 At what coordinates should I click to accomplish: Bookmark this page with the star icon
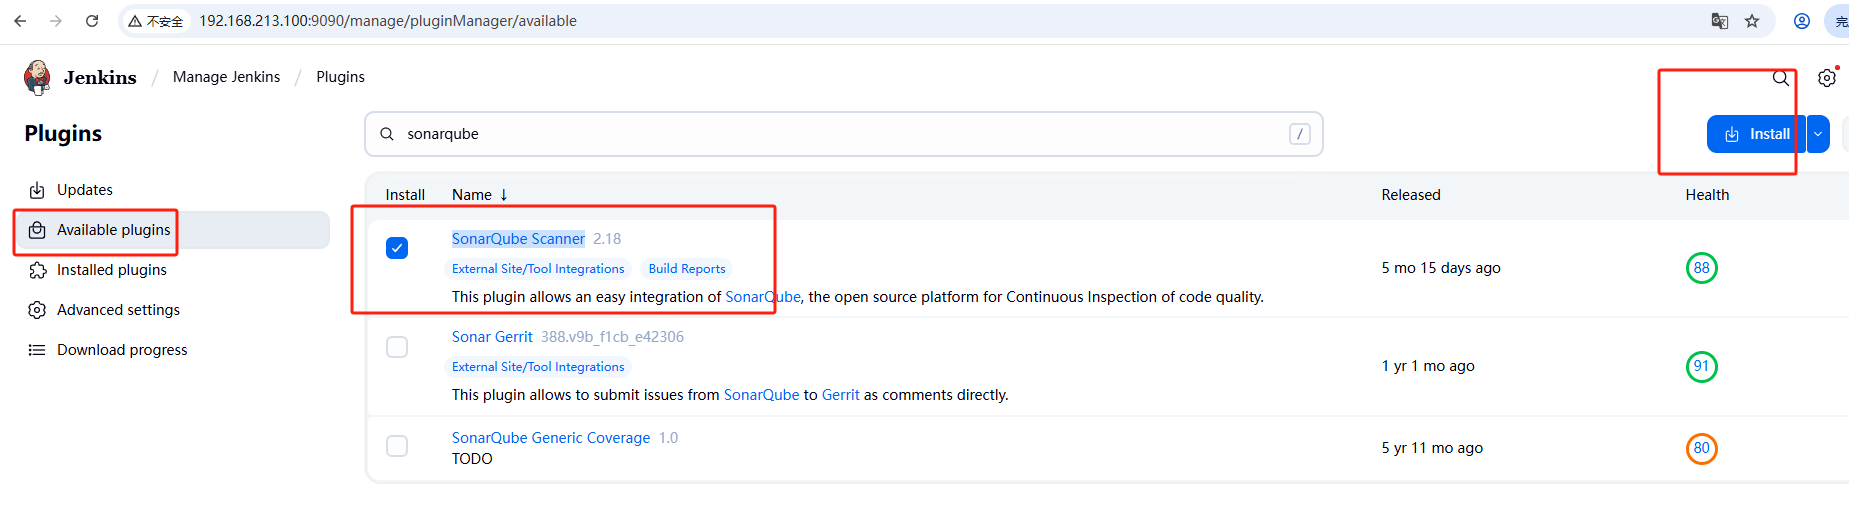(x=1752, y=21)
